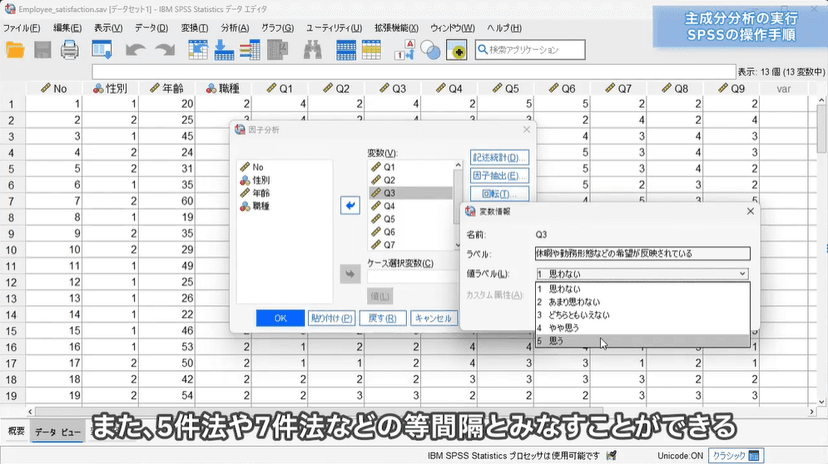828x464 pixels.
Task: Select variable 年齢 in the source list
Action: pos(260,193)
